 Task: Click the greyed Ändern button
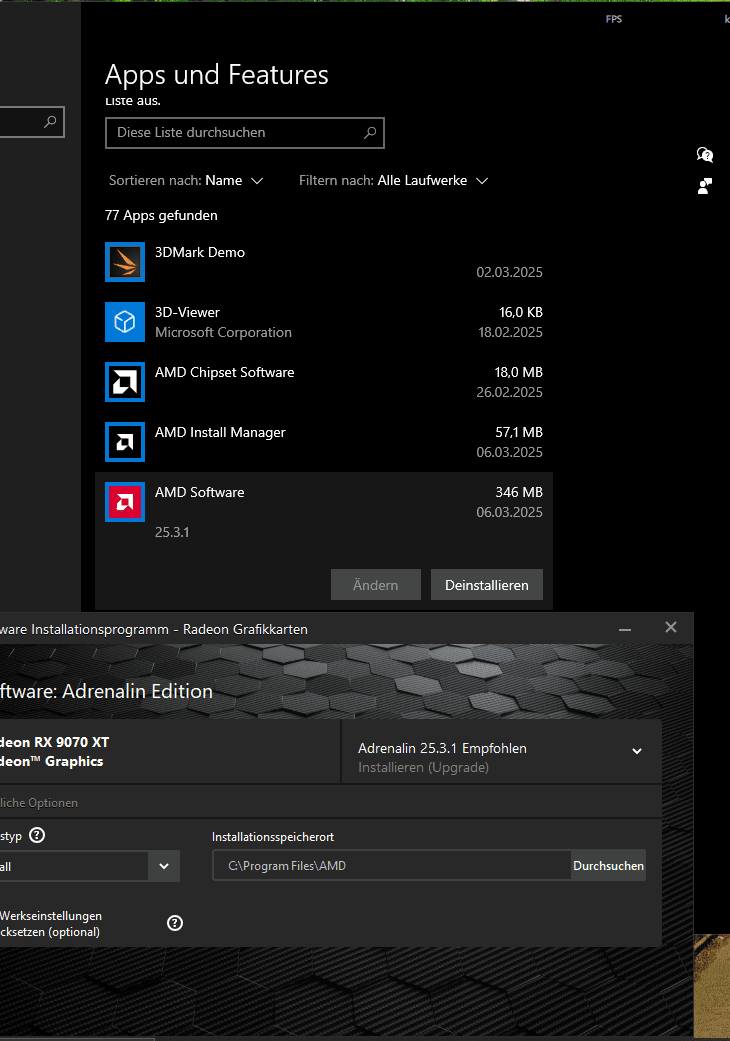376,585
